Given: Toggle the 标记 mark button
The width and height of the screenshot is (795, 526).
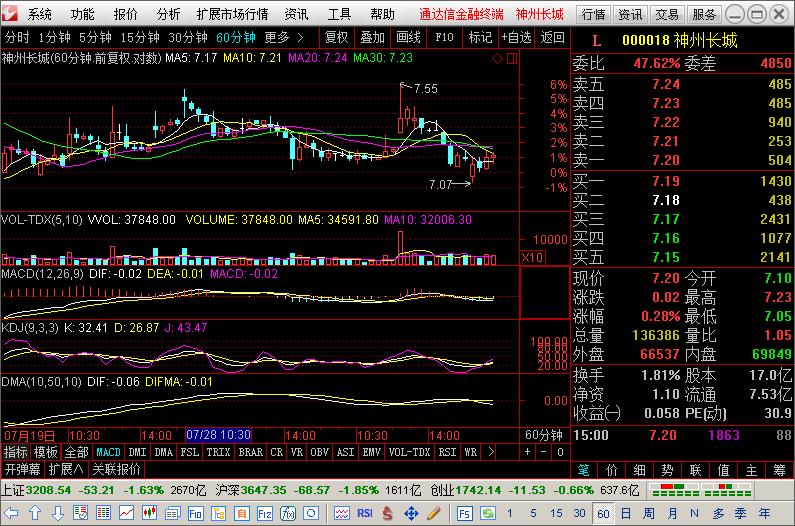Looking at the screenshot, I should tap(480, 37).
